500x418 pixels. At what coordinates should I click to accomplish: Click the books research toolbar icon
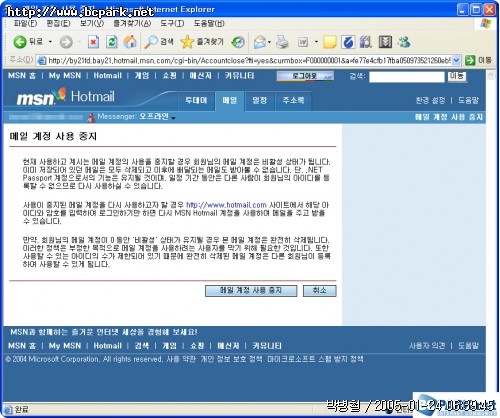pos(366,42)
